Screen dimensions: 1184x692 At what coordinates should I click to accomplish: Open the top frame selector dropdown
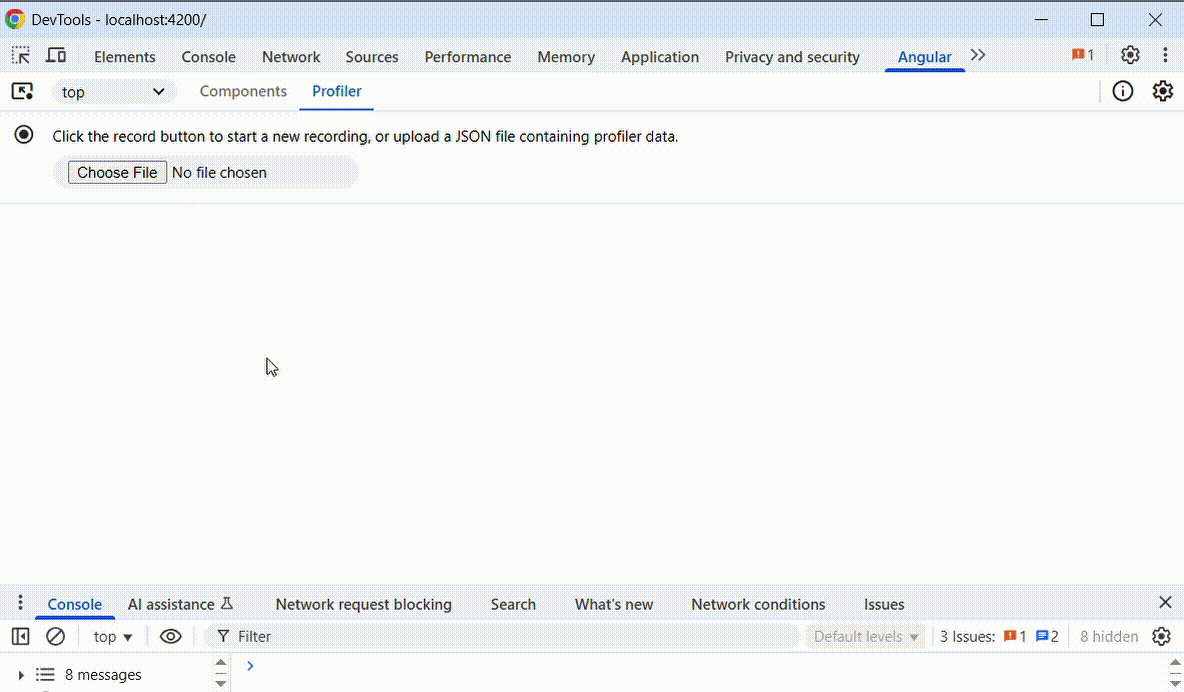pos(114,92)
